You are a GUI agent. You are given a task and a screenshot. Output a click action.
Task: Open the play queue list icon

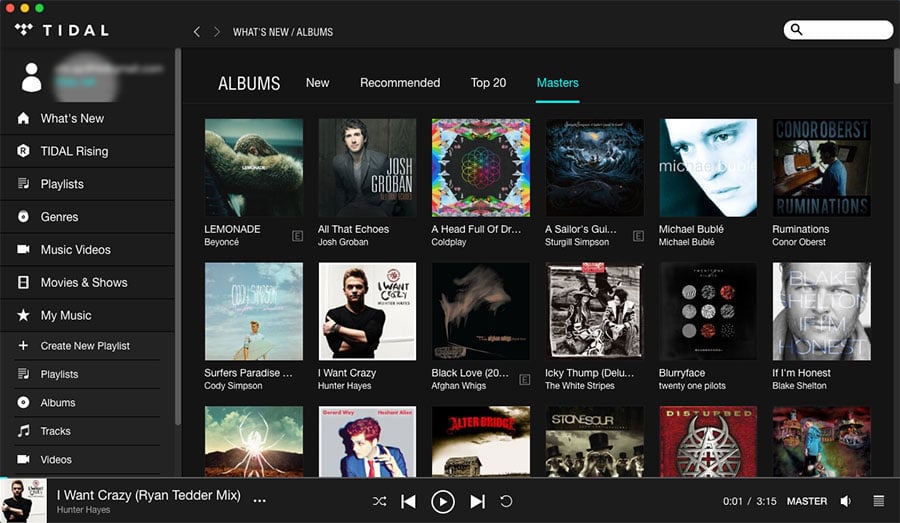[x=879, y=501]
